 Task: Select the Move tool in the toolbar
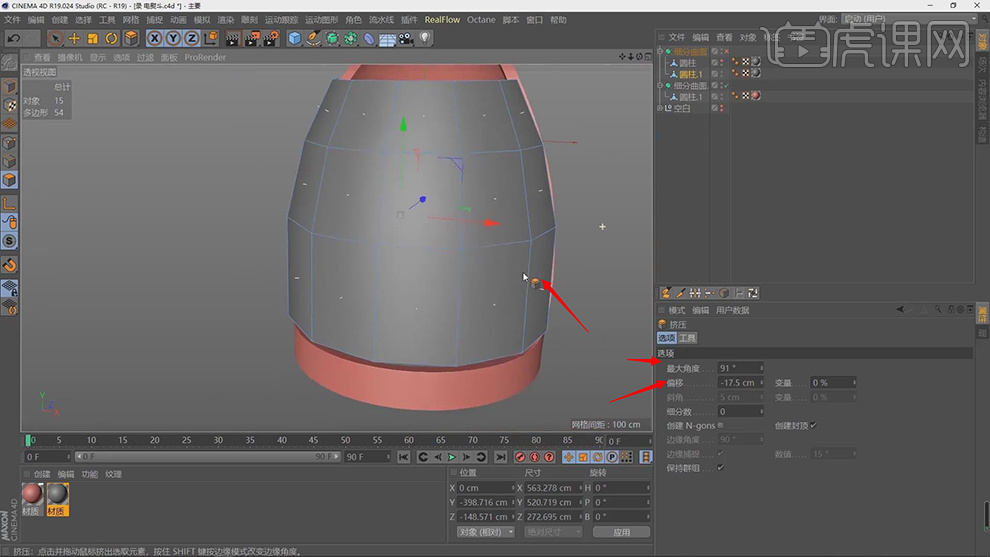pos(74,38)
